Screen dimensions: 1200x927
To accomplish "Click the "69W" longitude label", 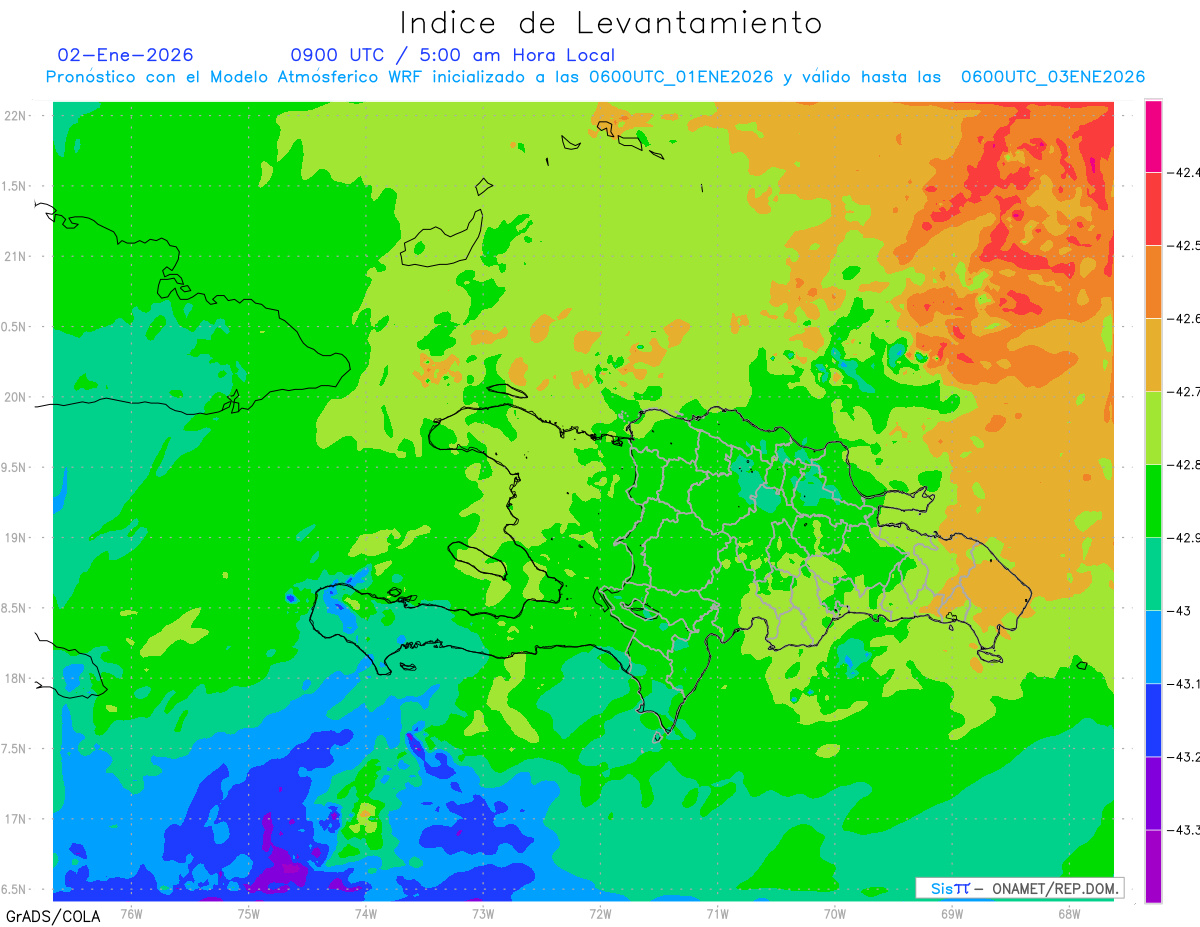I will pos(952,913).
